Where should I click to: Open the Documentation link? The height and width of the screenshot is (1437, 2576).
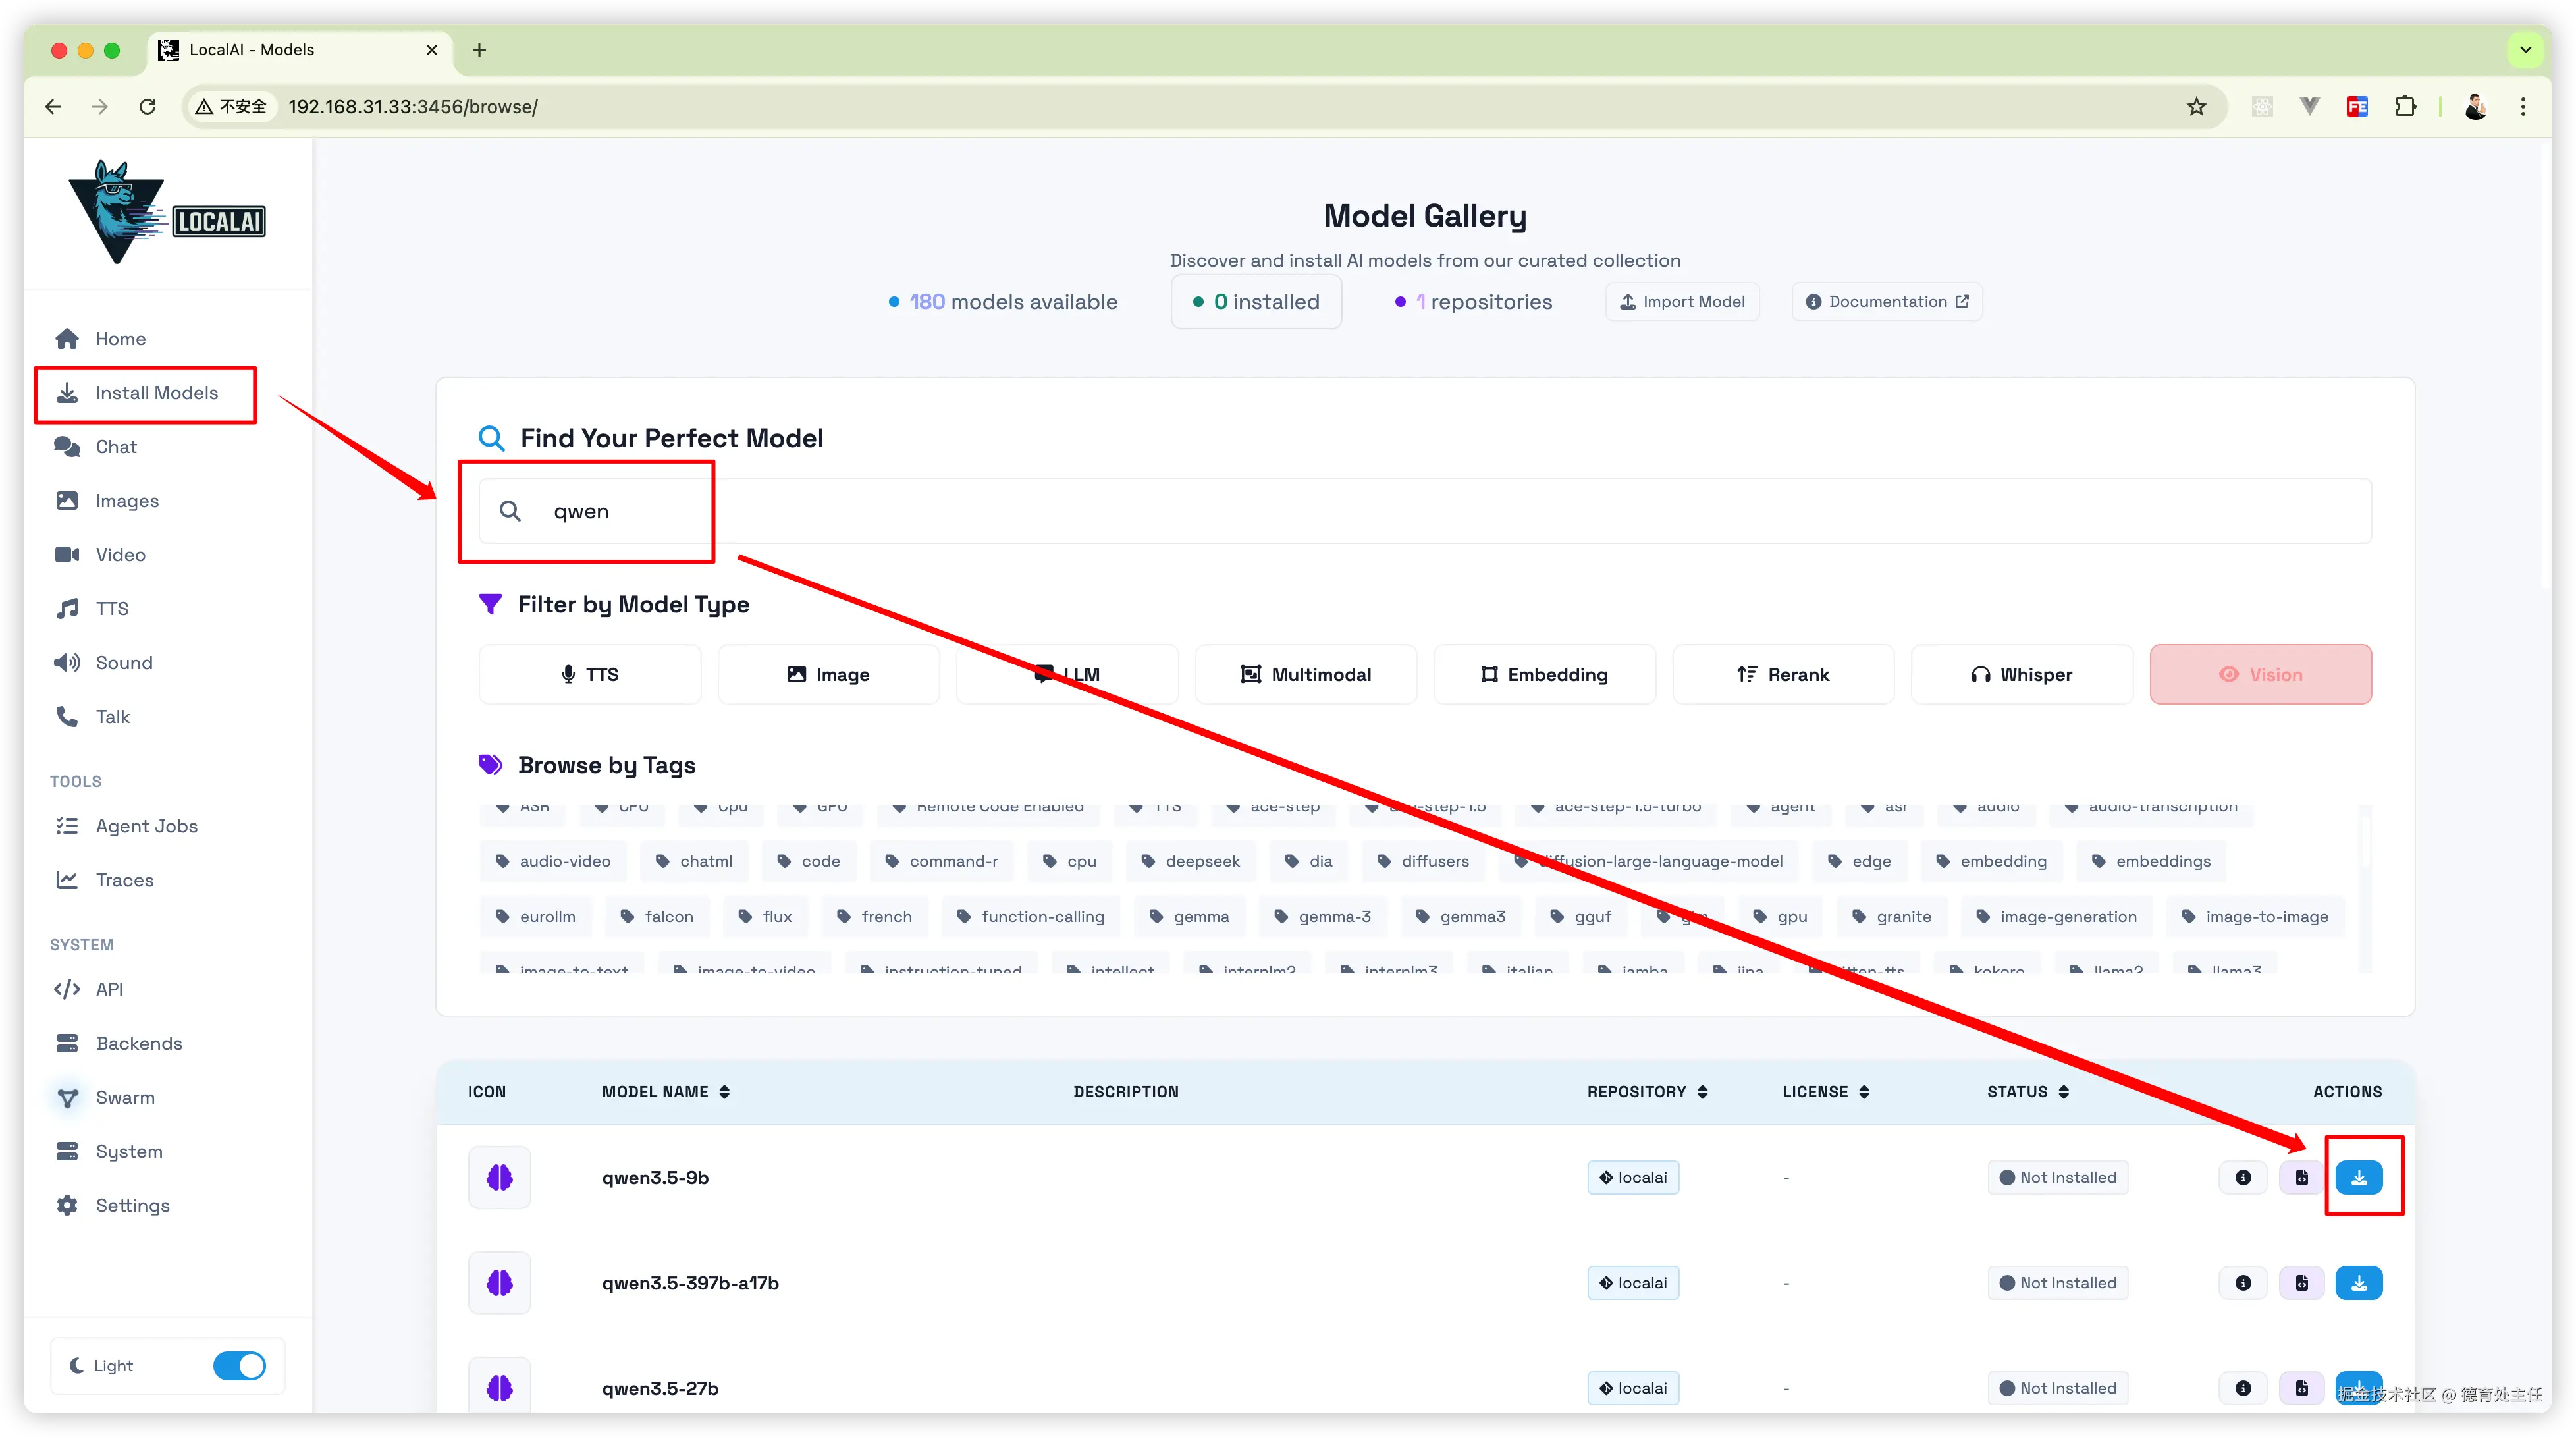pos(1887,301)
